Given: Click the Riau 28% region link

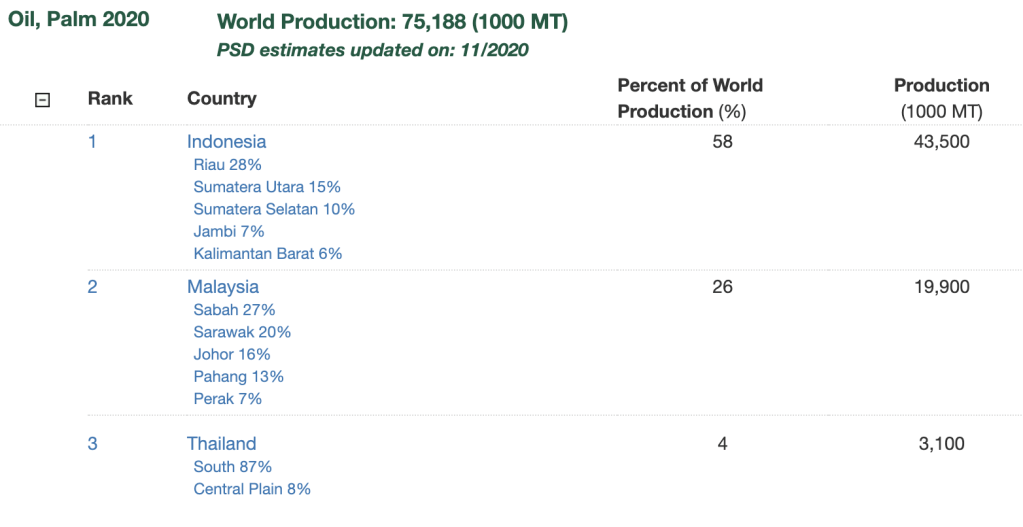Looking at the screenshot, I should point(227,165).
